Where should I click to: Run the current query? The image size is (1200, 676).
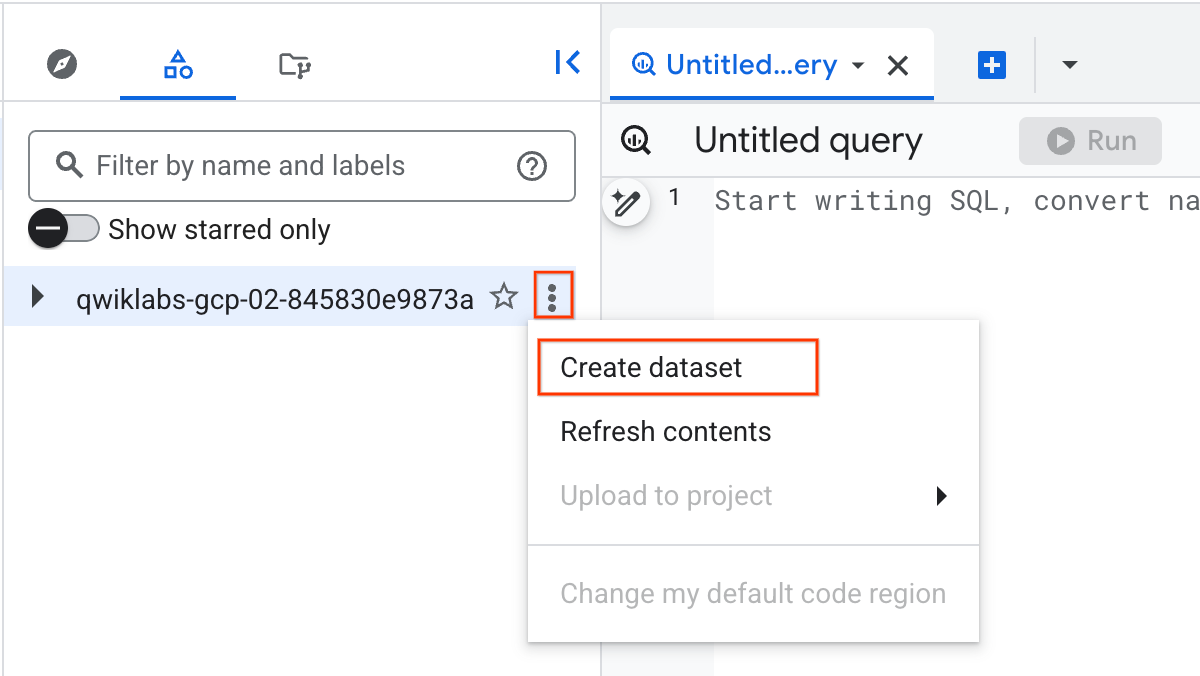[x=1090, y=140]
